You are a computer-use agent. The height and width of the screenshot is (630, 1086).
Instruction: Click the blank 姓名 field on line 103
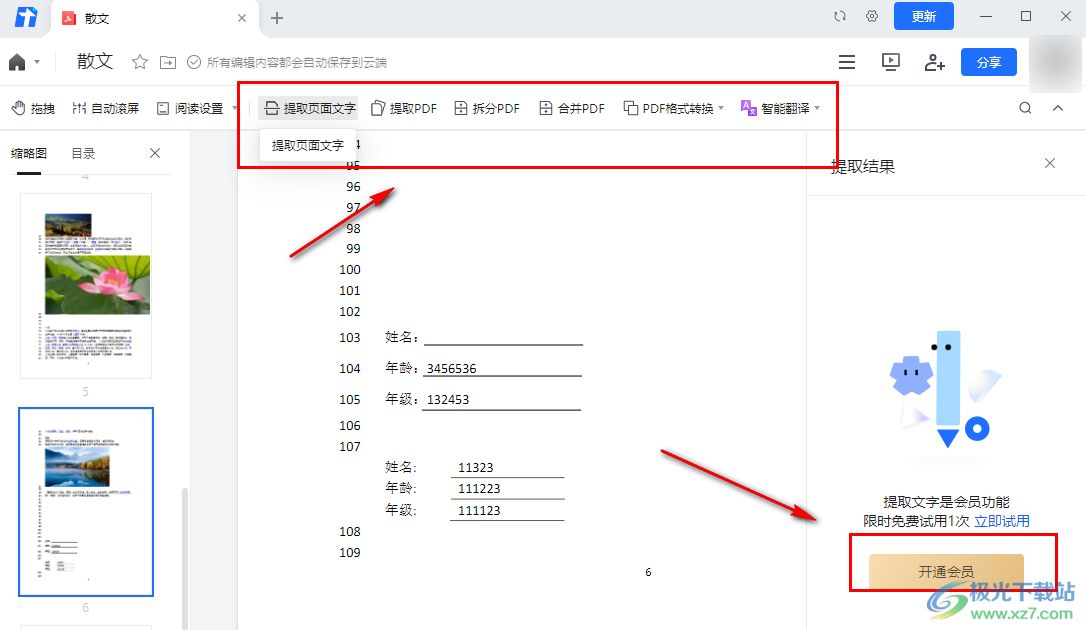coord(504,337)
